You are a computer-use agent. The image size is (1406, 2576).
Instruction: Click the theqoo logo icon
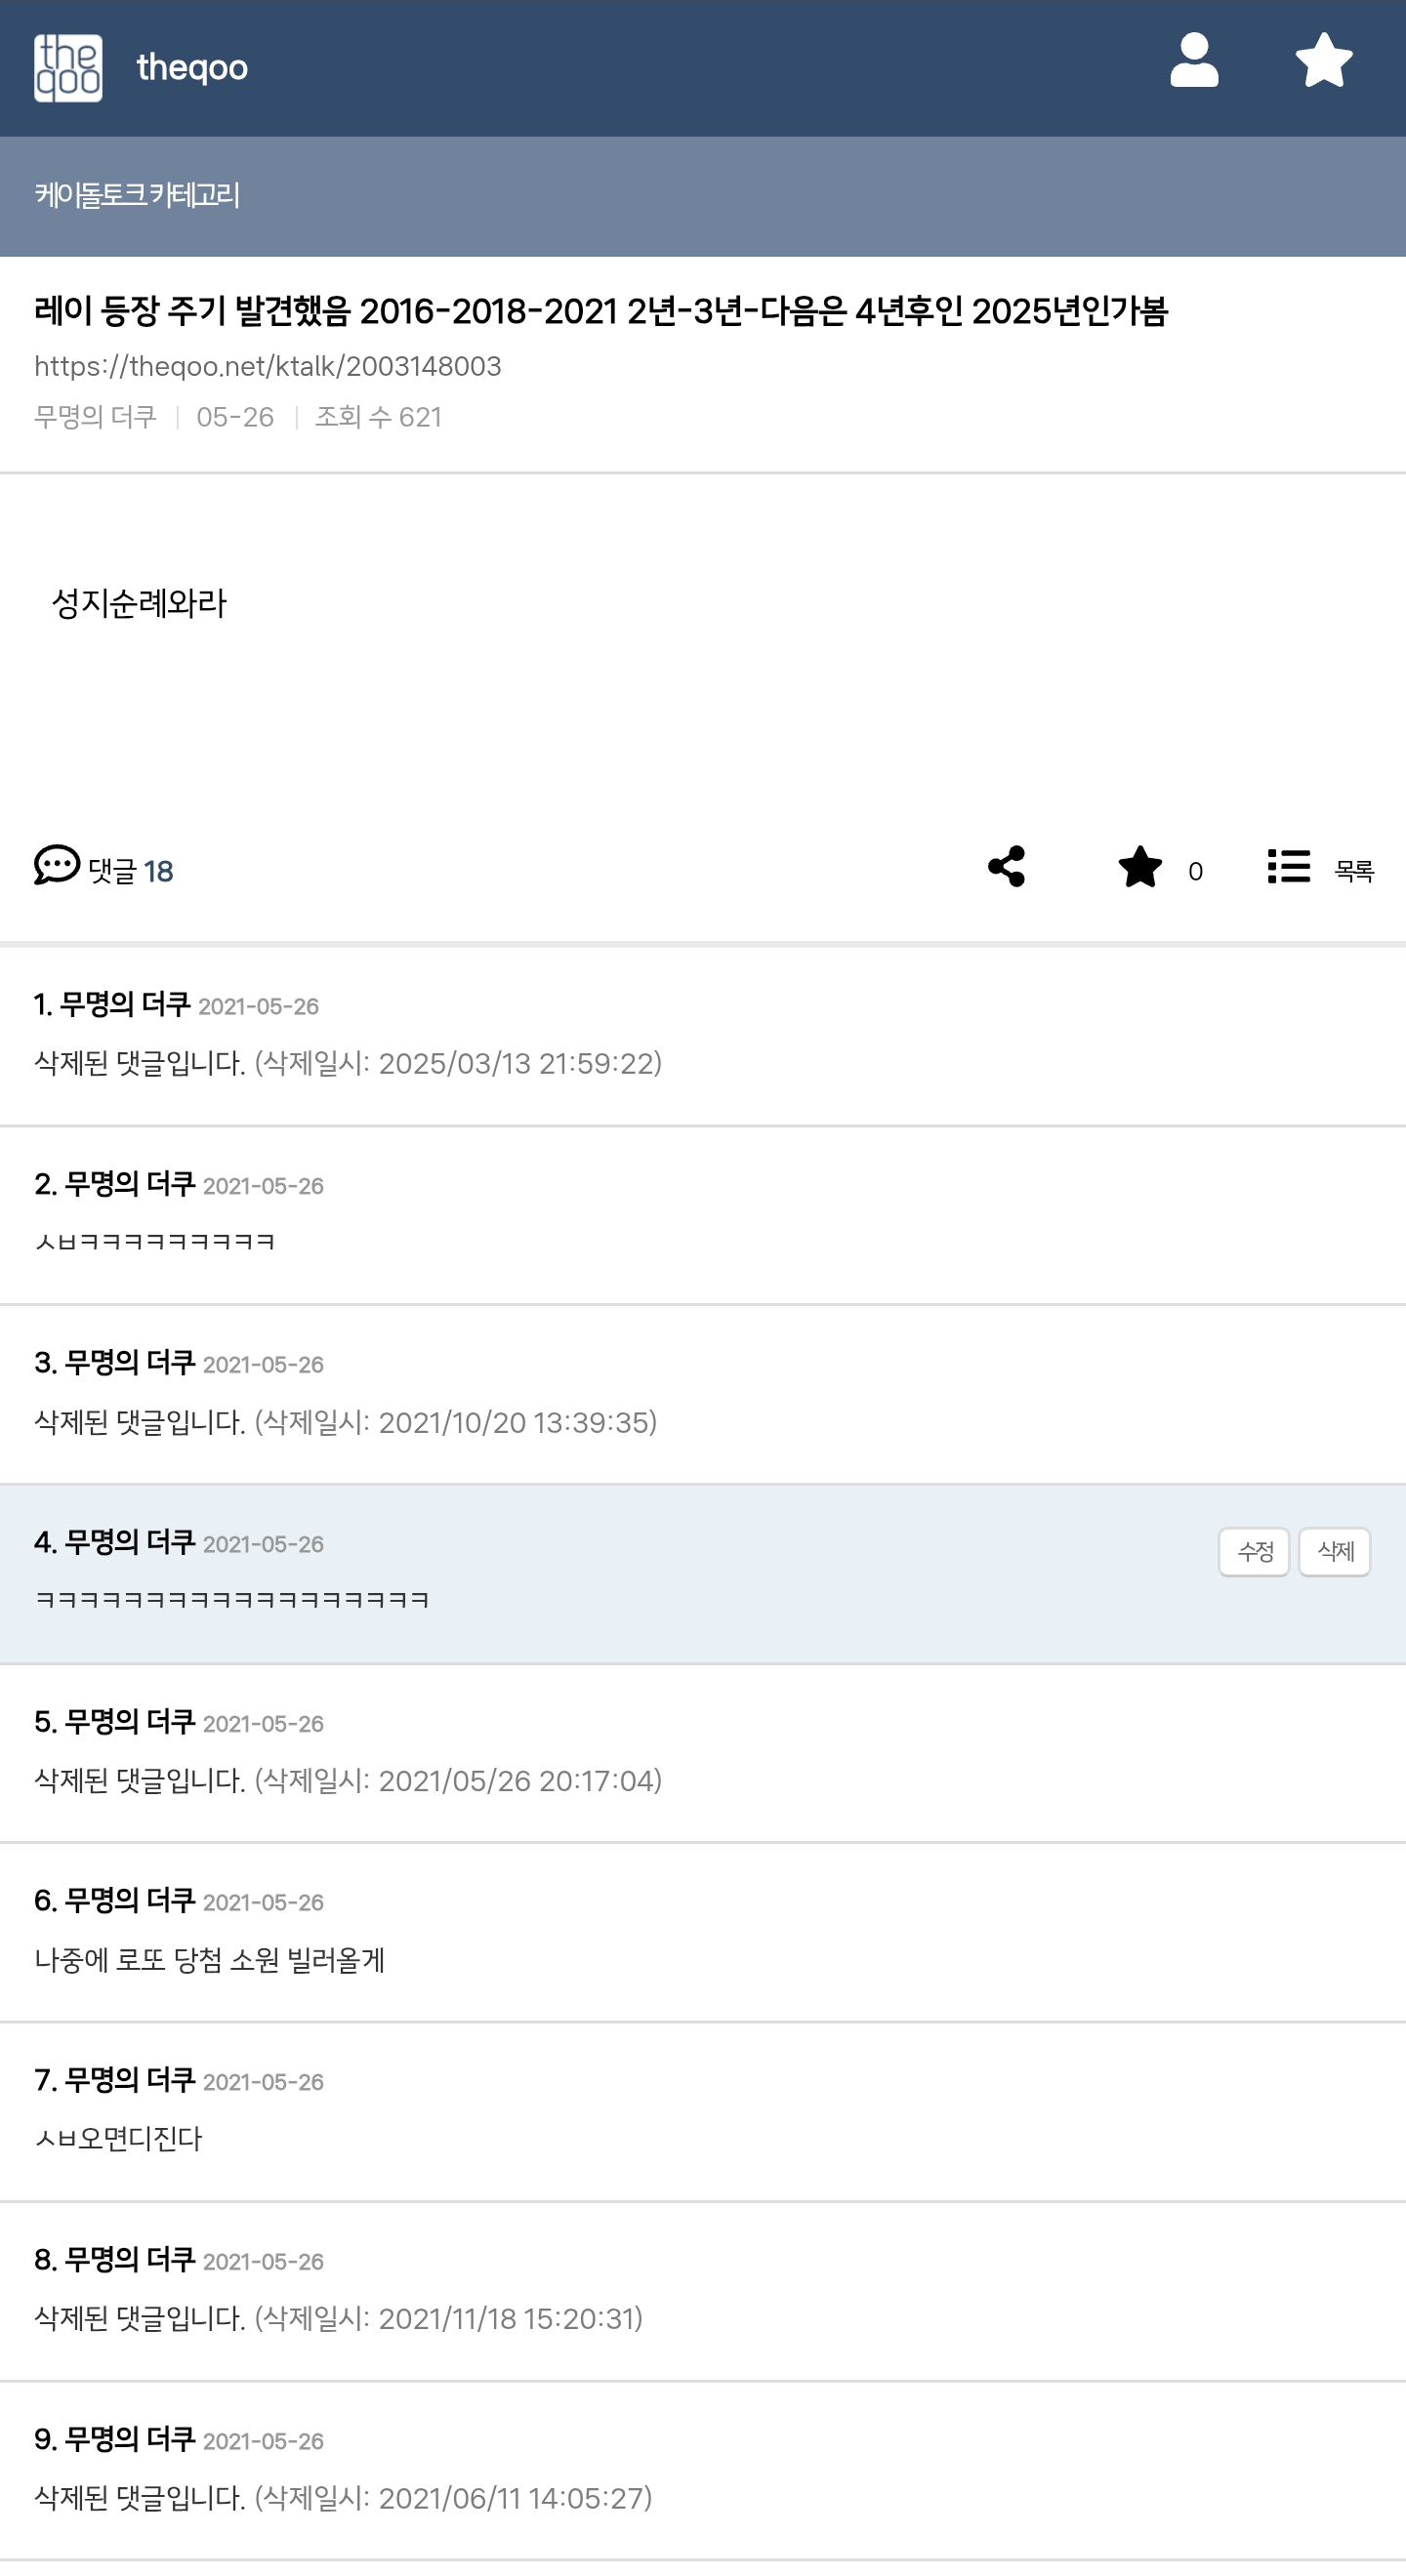[68, 68]
